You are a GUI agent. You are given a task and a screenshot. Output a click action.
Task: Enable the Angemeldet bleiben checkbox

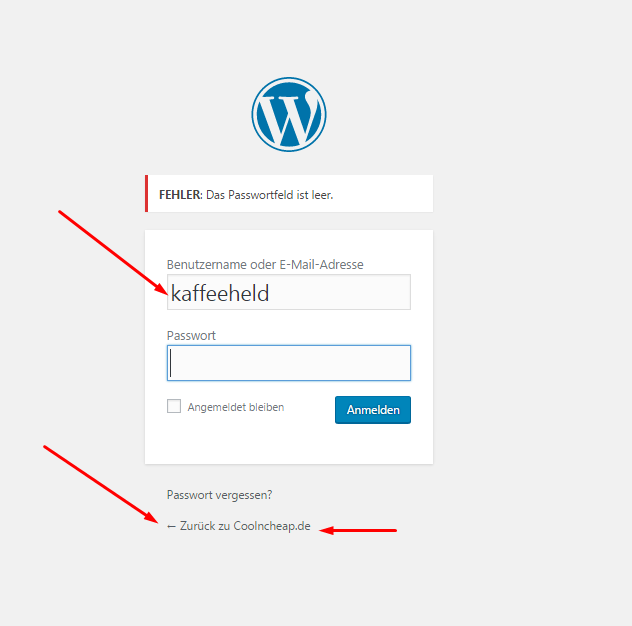(174, 406)
